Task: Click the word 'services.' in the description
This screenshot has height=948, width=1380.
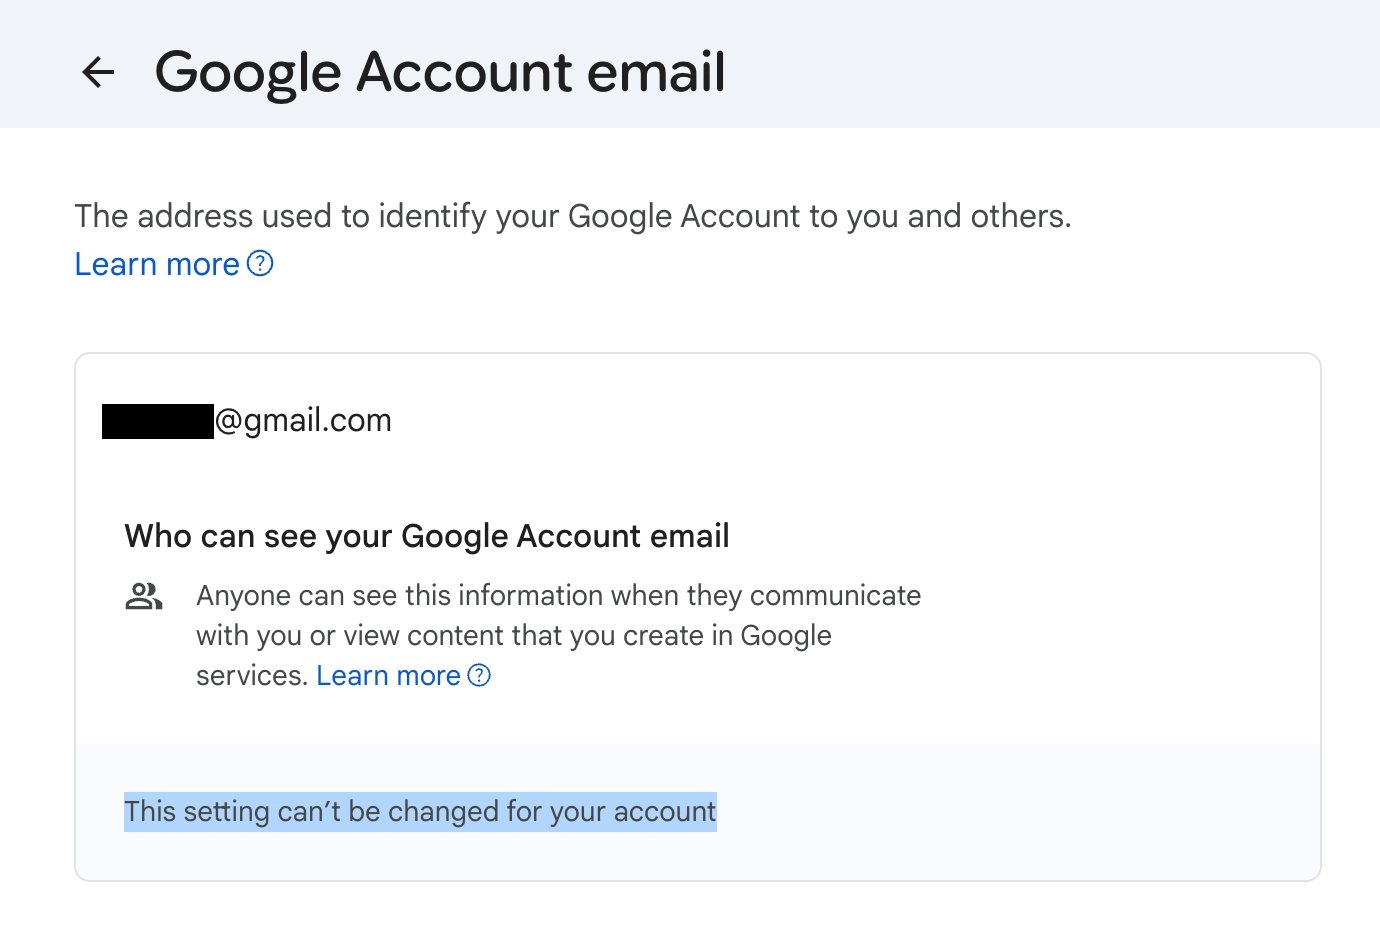Action: coord(251,676)
